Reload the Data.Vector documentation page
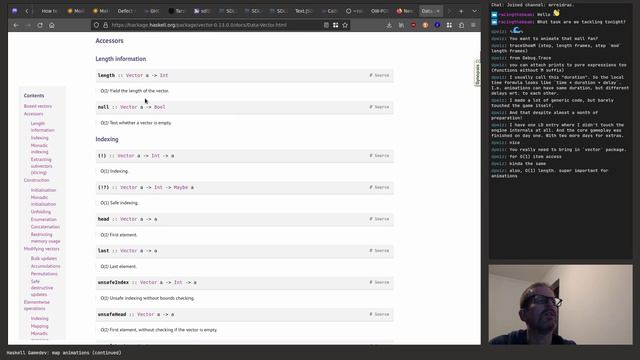 [x=40, y=25]
